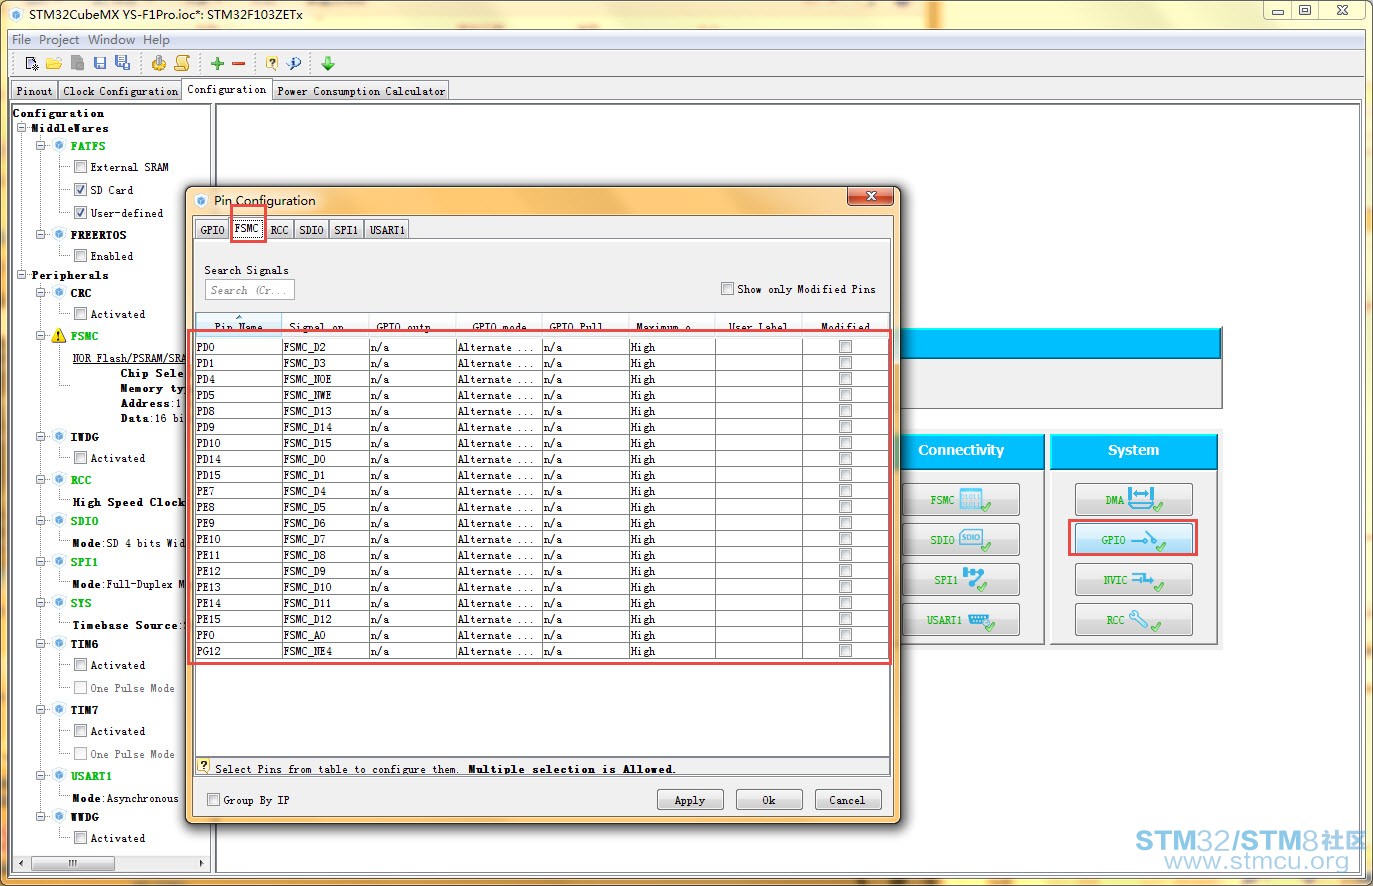
Task: Uncheck the User-defined checkbox
Action: (80, 212)
